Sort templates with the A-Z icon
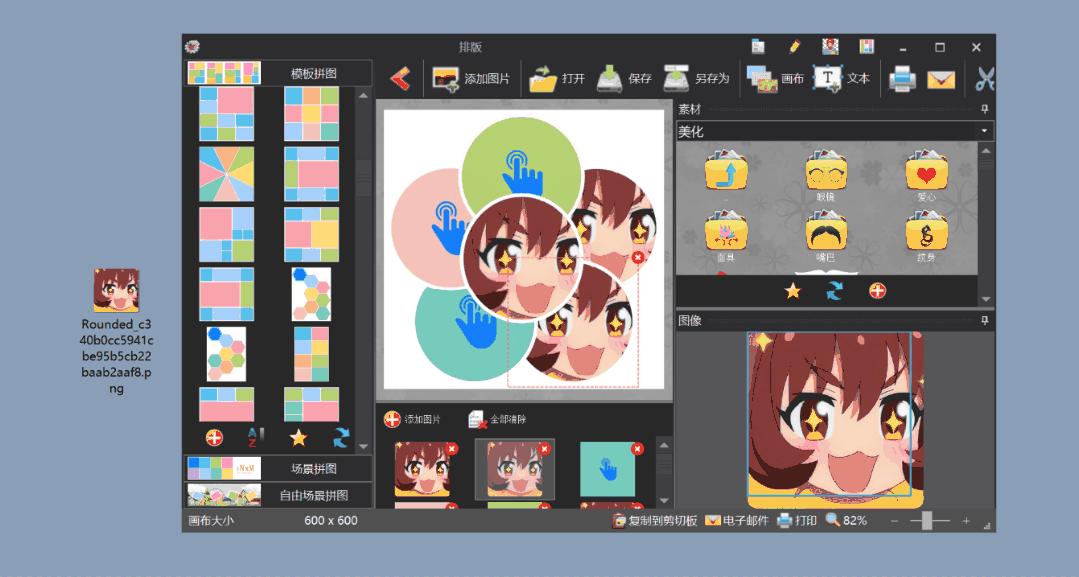 [x=255, y=437]
